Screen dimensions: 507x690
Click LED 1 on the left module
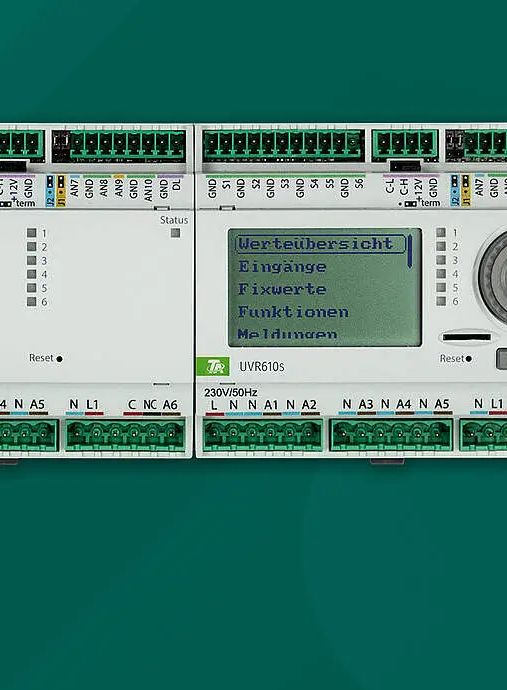31,233
